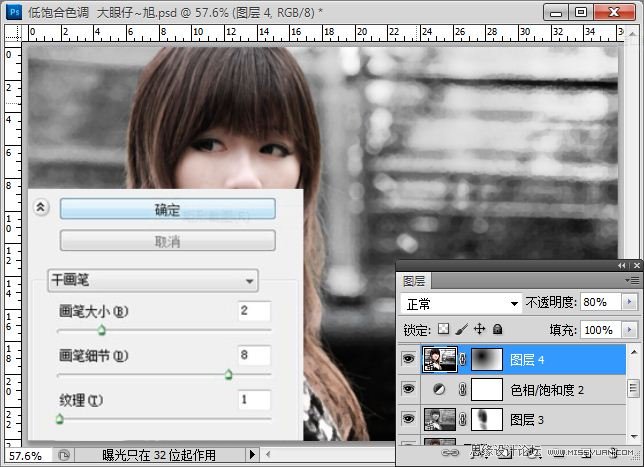Select 图层 4 layer mask thumbnail
Image resolution: width=644 pixels, height=467 pixels.
click(487, 359)
